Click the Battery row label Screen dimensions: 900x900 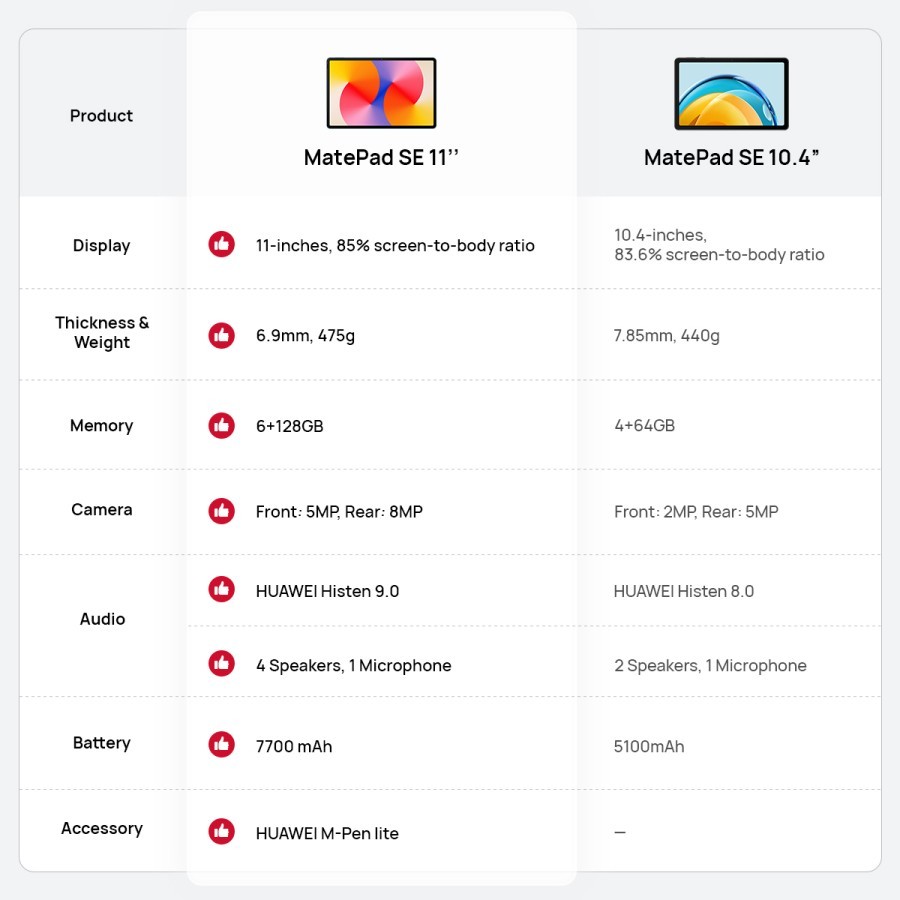point(101,743)
